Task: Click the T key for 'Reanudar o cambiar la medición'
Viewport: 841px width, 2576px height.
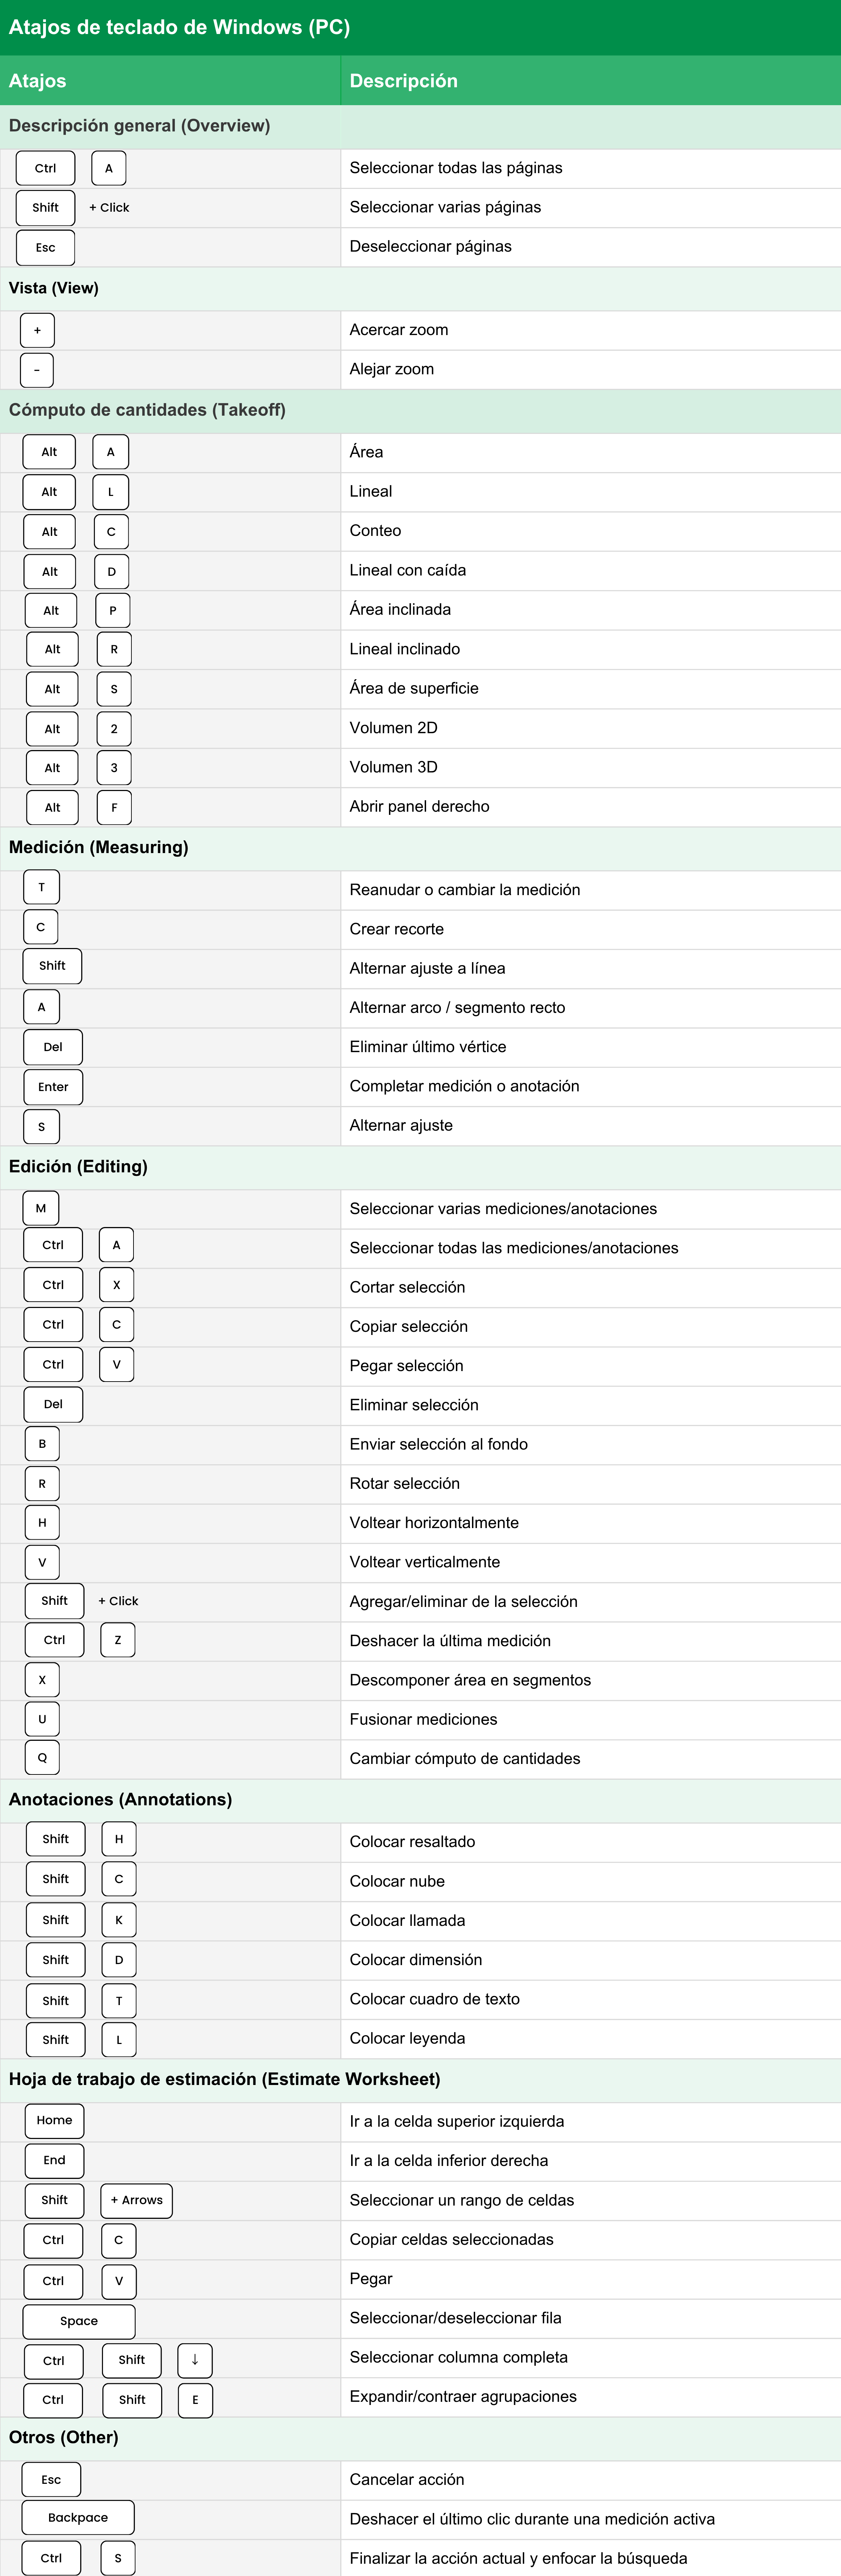Action: click(41, 887)
